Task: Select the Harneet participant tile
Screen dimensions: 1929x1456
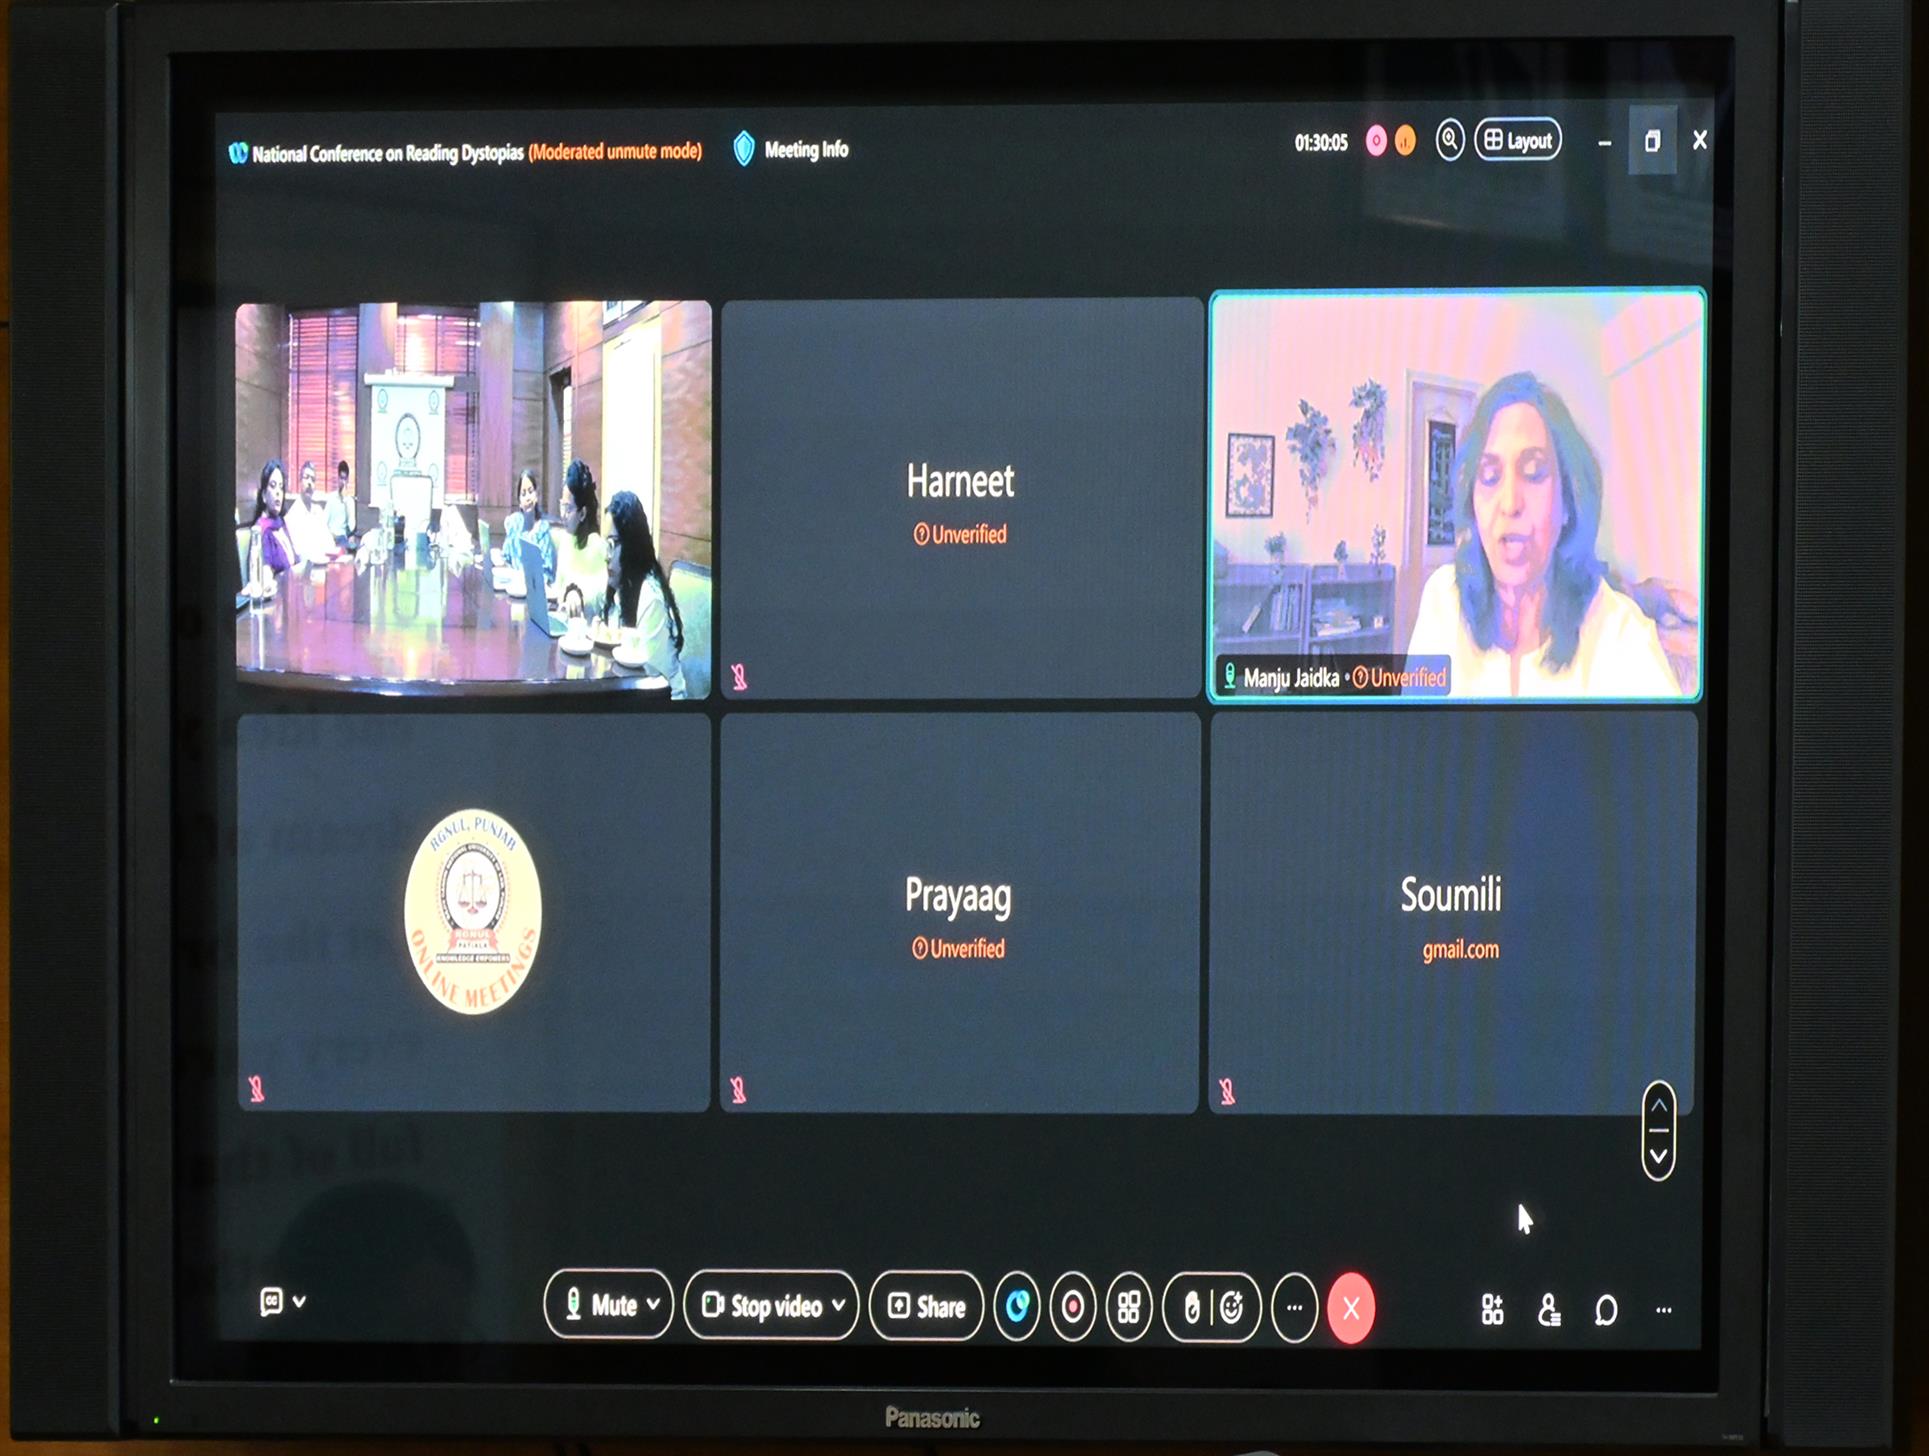Action: 961,498
